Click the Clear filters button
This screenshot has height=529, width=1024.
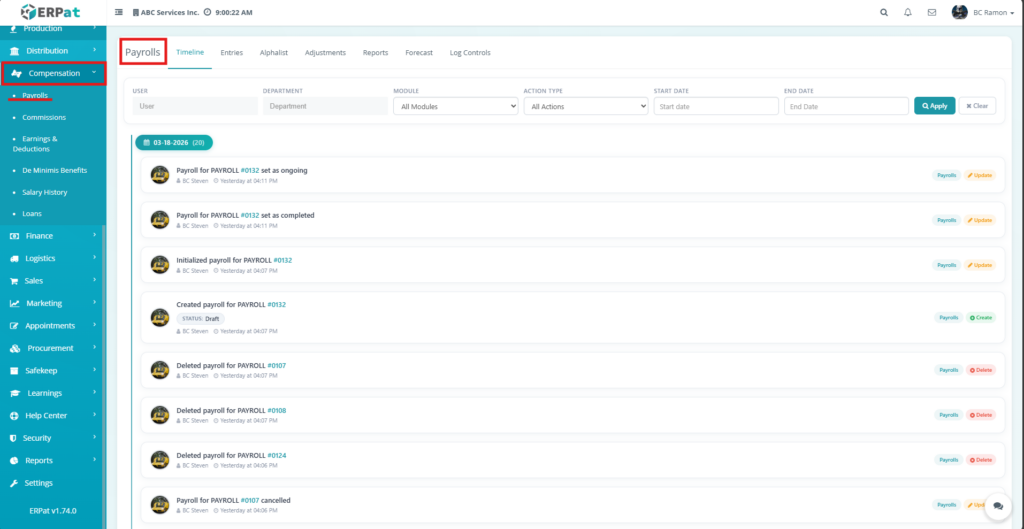976,106
